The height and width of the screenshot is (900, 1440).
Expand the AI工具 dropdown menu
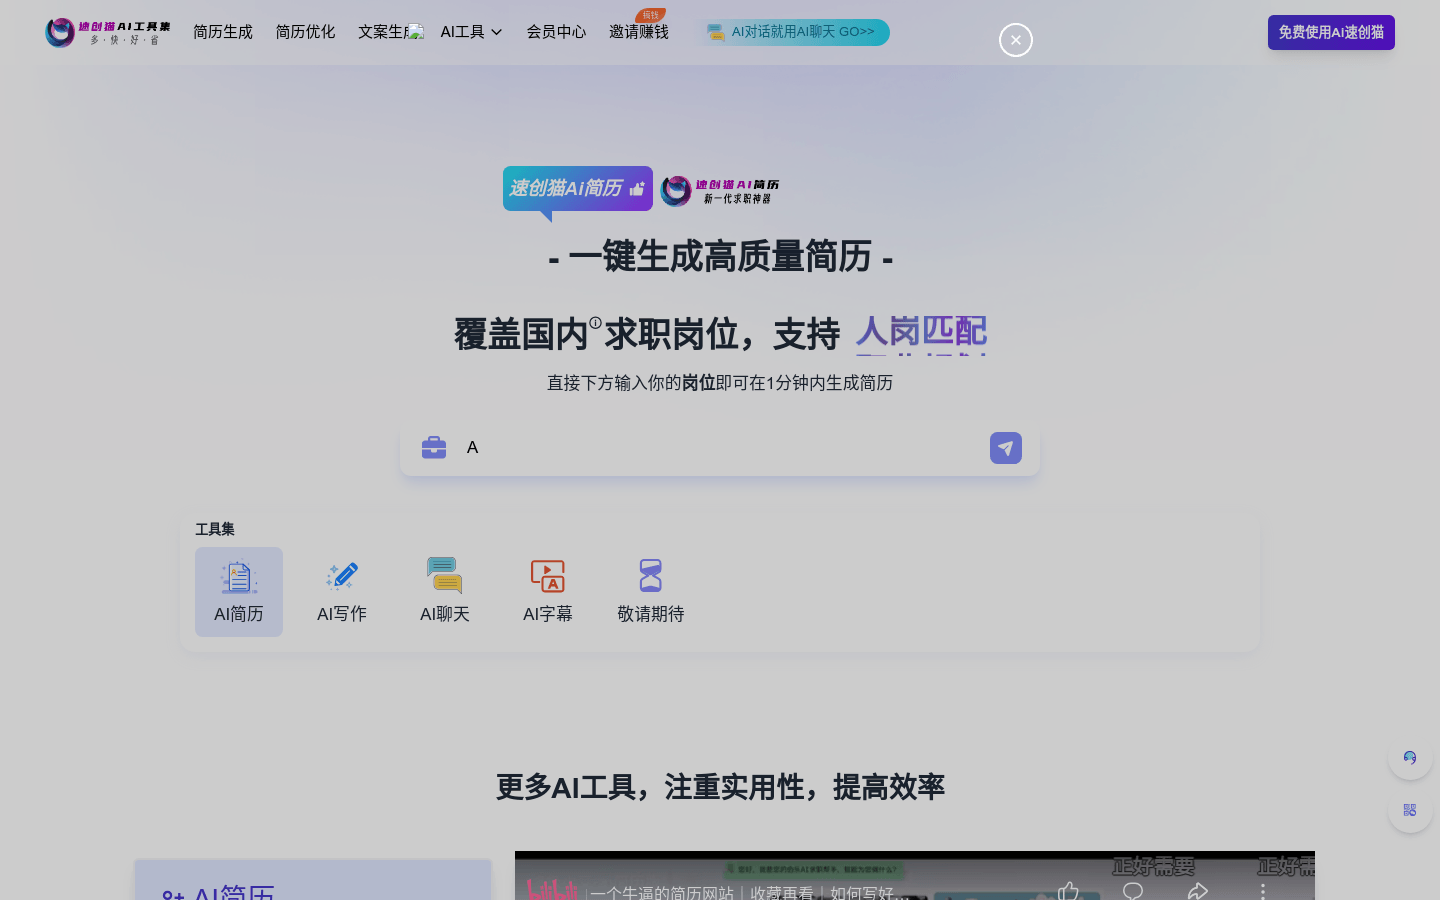471,32
